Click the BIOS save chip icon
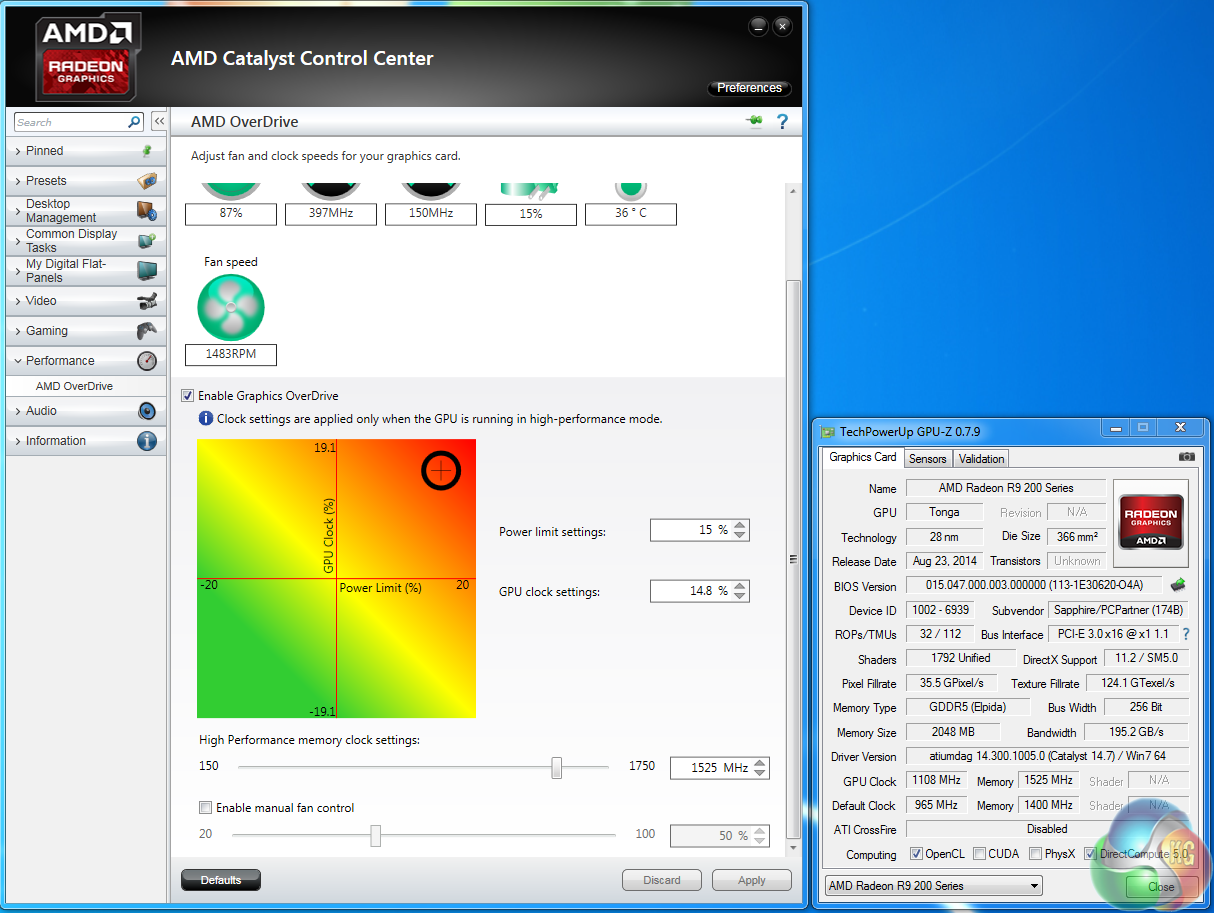The height and width of the screenshot is (913, 1214). (x=1178, y=585)
